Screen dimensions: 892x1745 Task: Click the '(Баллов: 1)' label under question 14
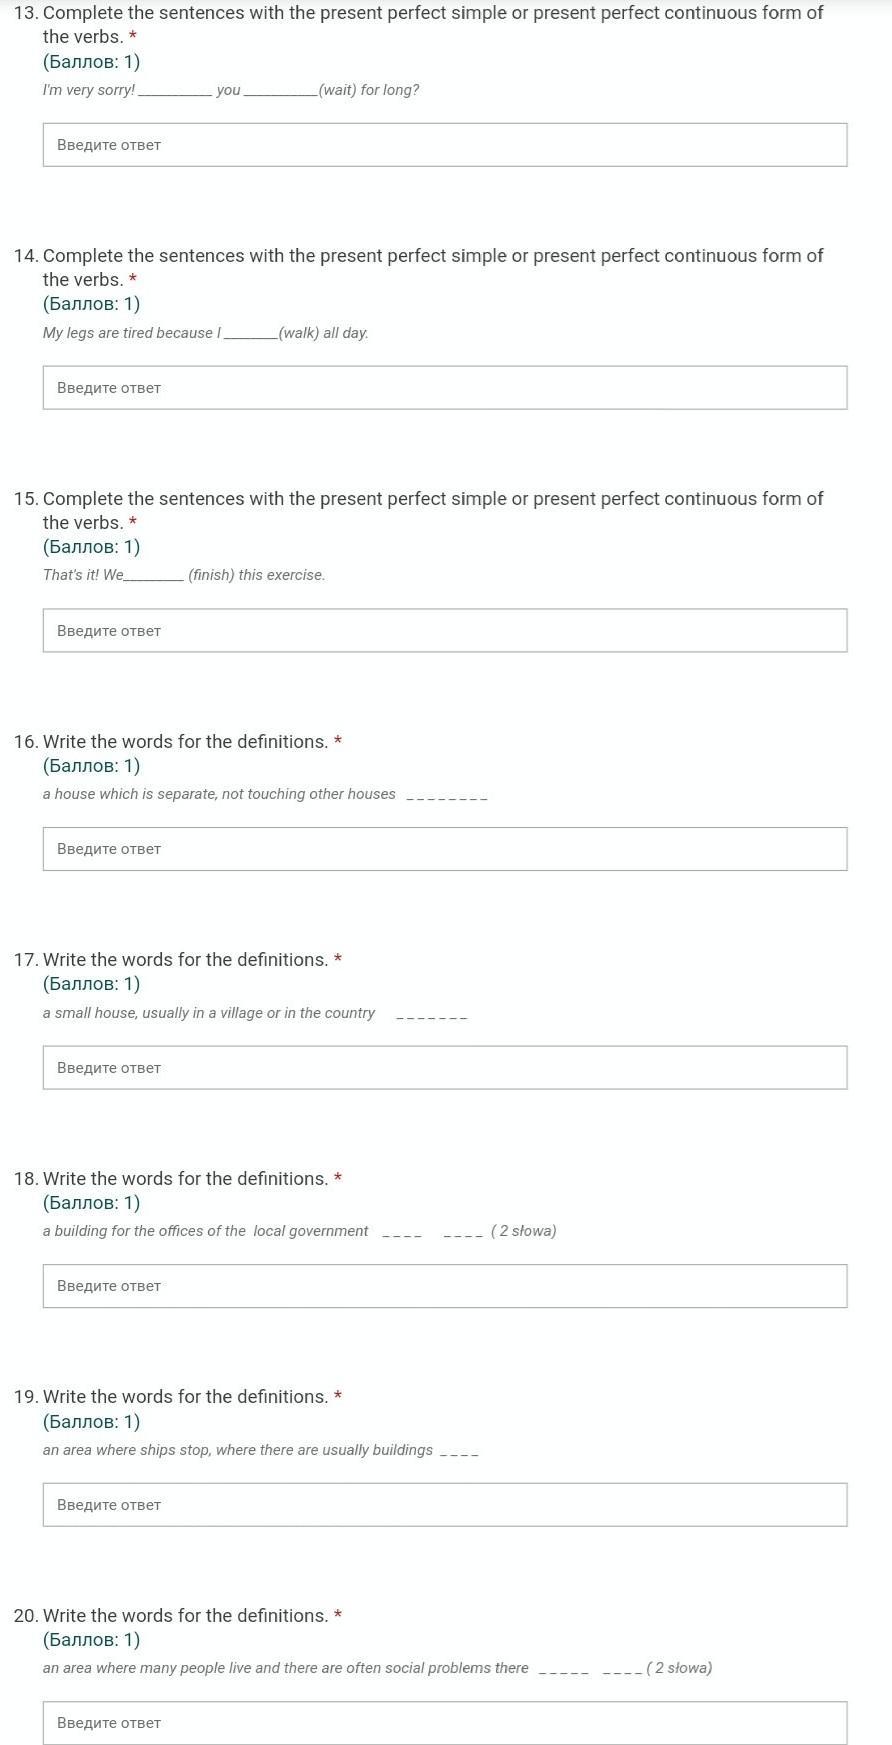click(91, 304)
